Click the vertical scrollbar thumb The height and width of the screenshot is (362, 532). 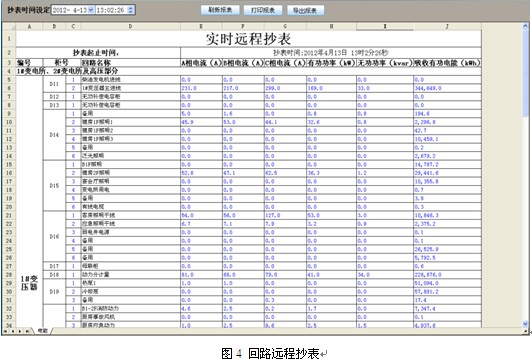coord(526,72)
